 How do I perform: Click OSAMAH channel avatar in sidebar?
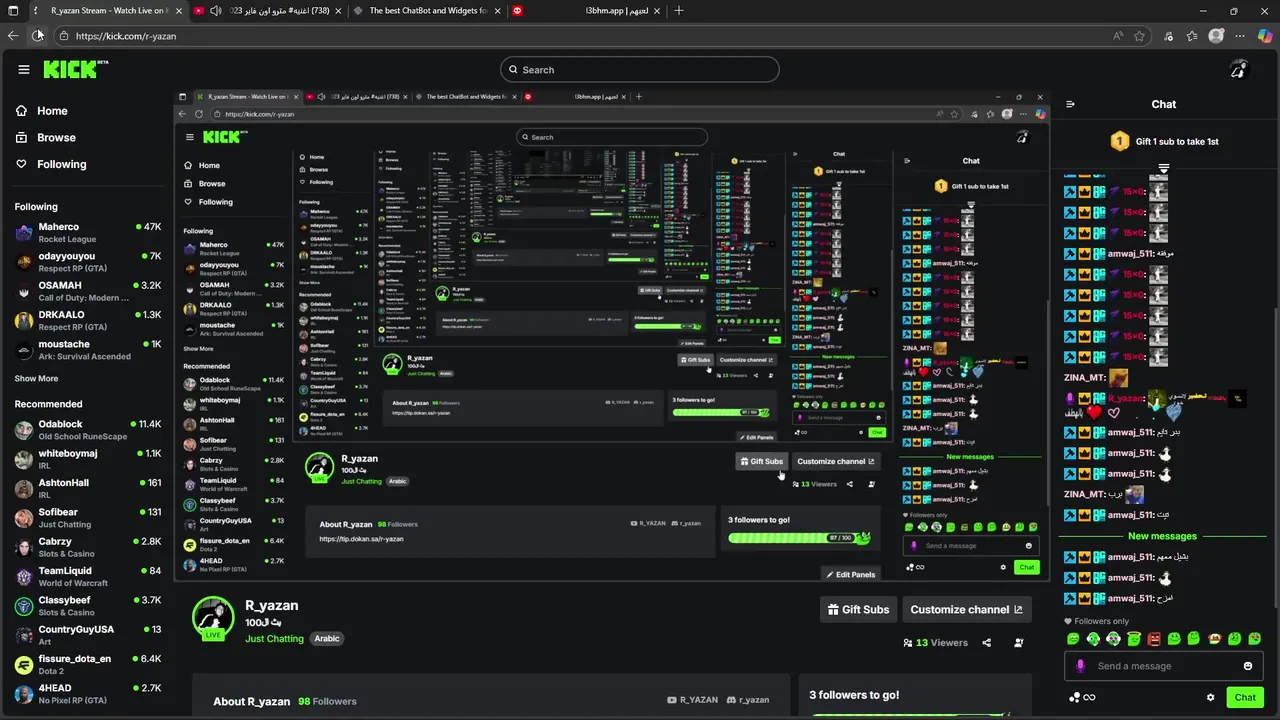(x=24, y=291)
